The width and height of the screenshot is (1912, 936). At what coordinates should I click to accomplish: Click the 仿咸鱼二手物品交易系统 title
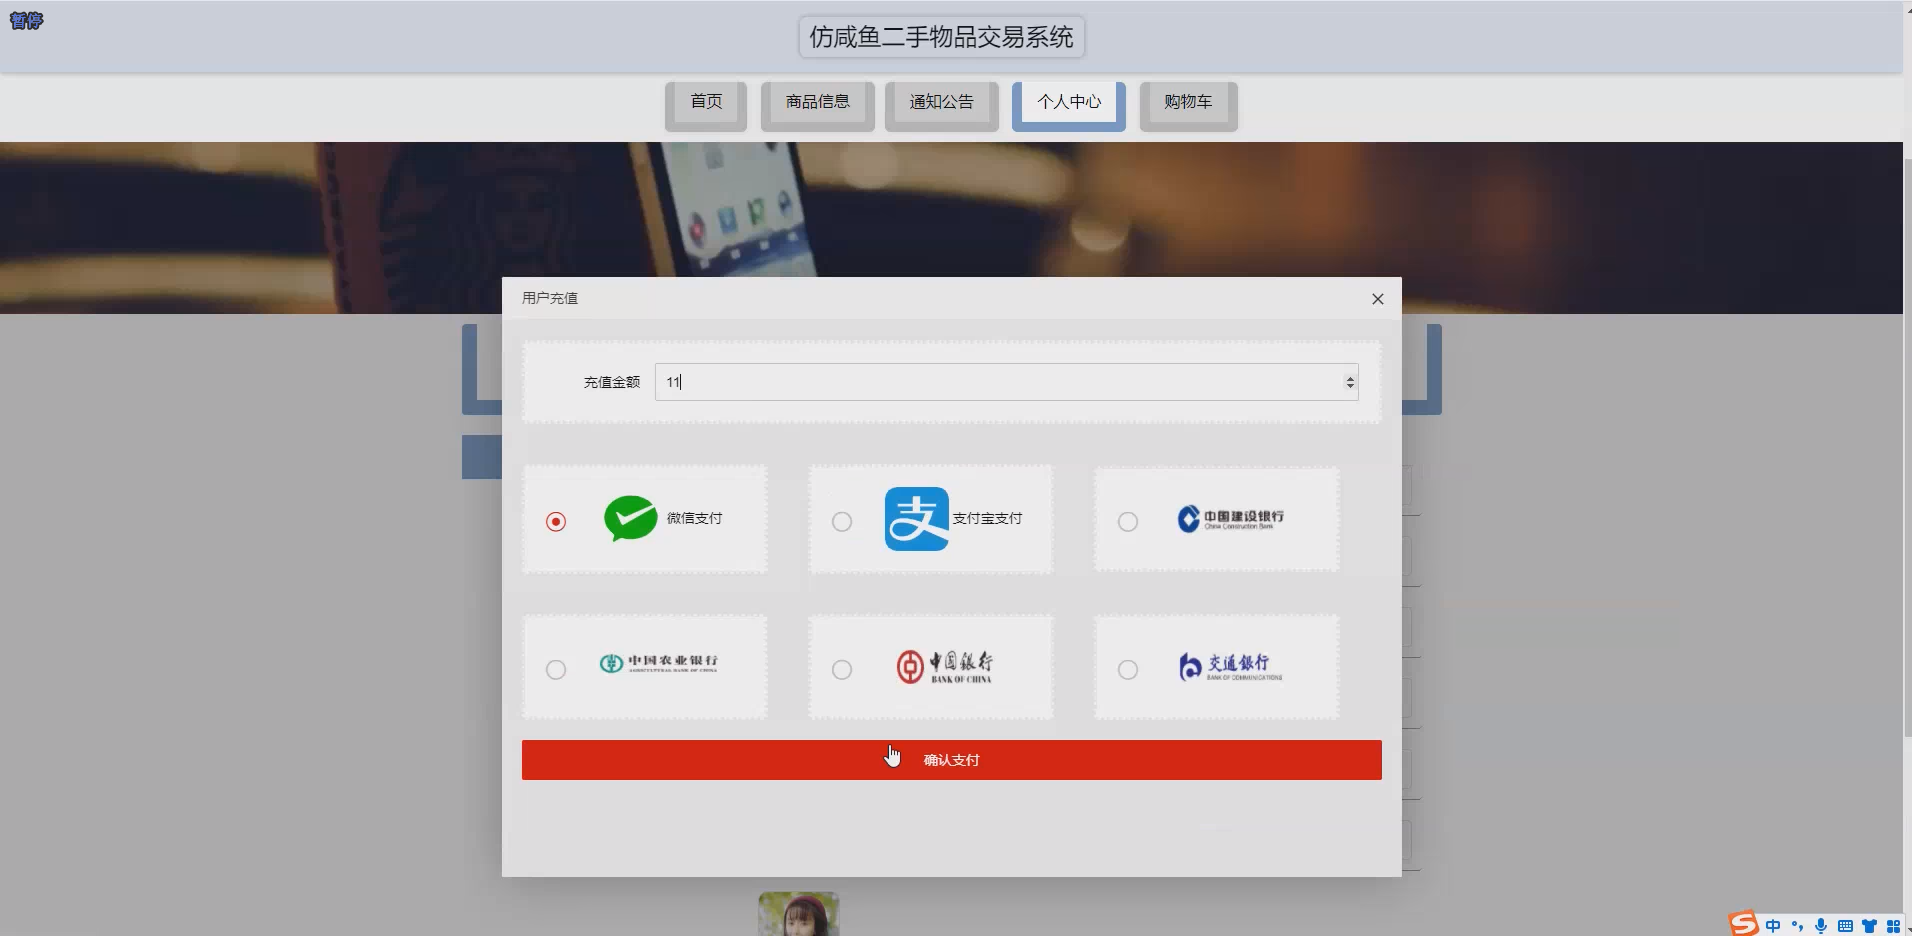point(941,37)
